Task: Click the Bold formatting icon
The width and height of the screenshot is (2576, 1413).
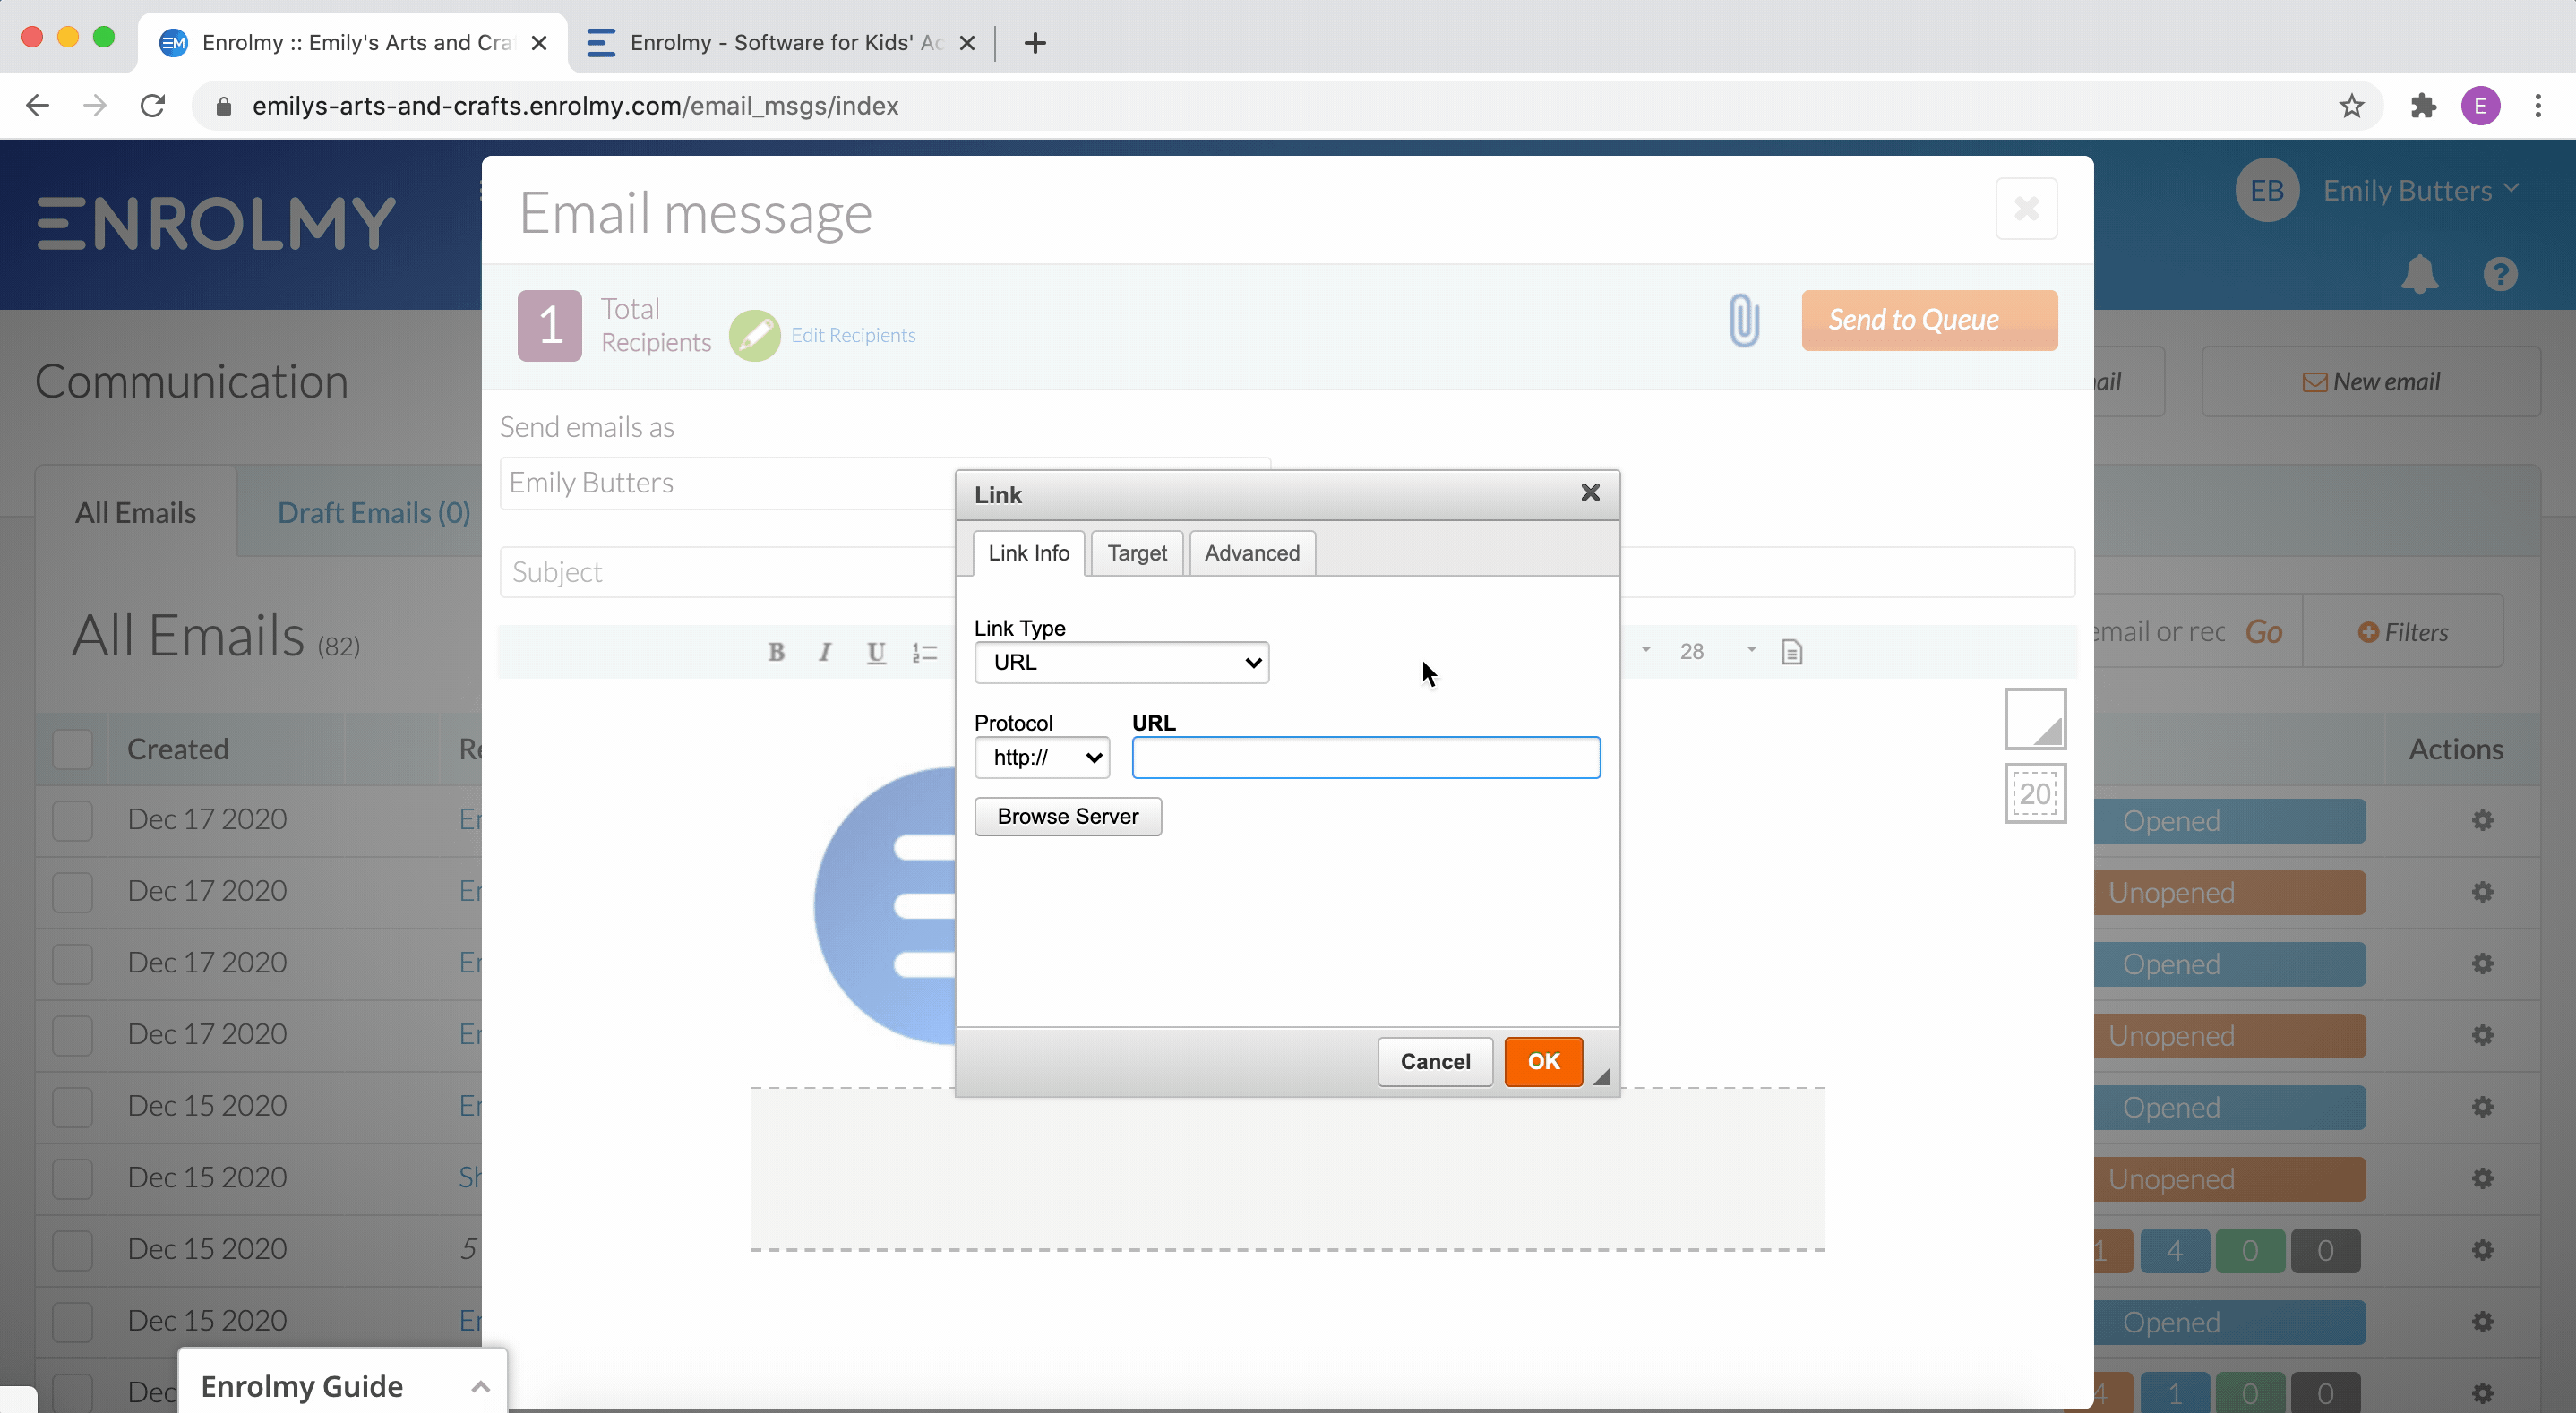Action: click(776, 652)
